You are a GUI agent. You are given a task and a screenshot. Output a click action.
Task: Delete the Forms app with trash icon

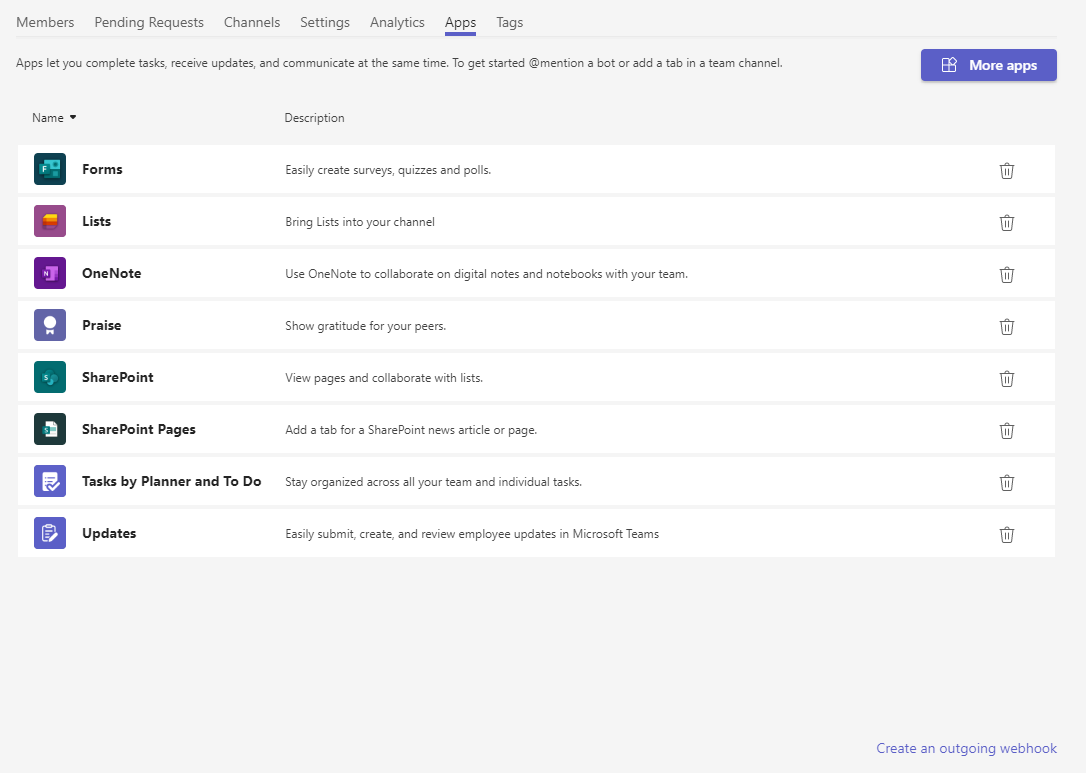click(1006, 170)
